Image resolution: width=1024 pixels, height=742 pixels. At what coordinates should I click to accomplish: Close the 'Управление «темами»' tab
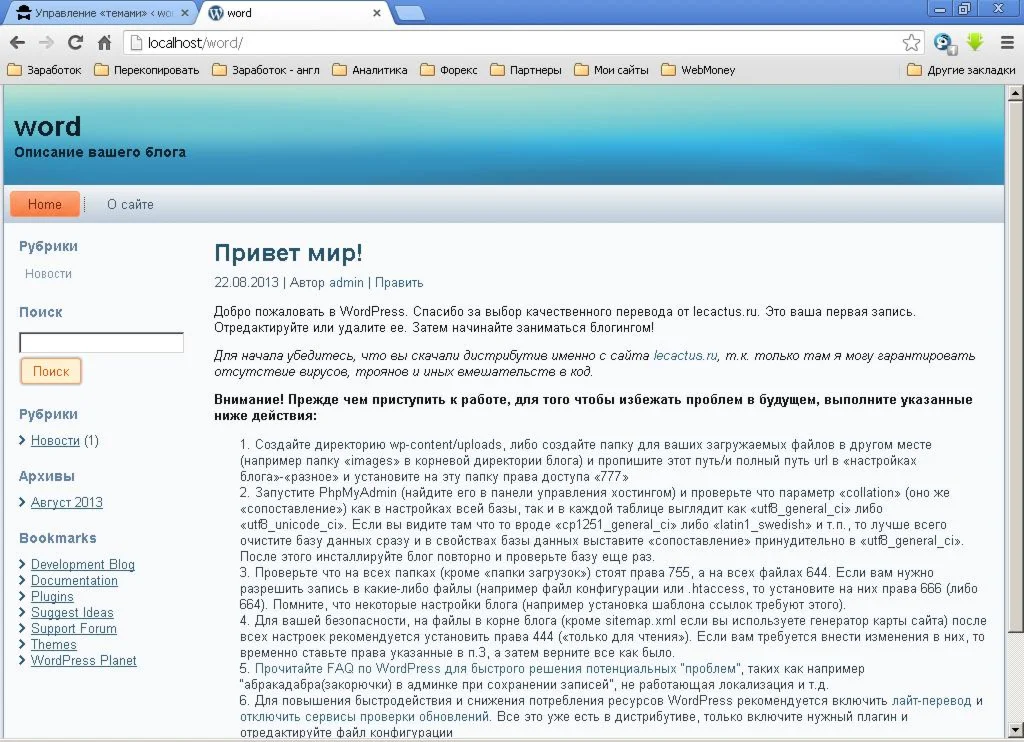click(185, 13)
